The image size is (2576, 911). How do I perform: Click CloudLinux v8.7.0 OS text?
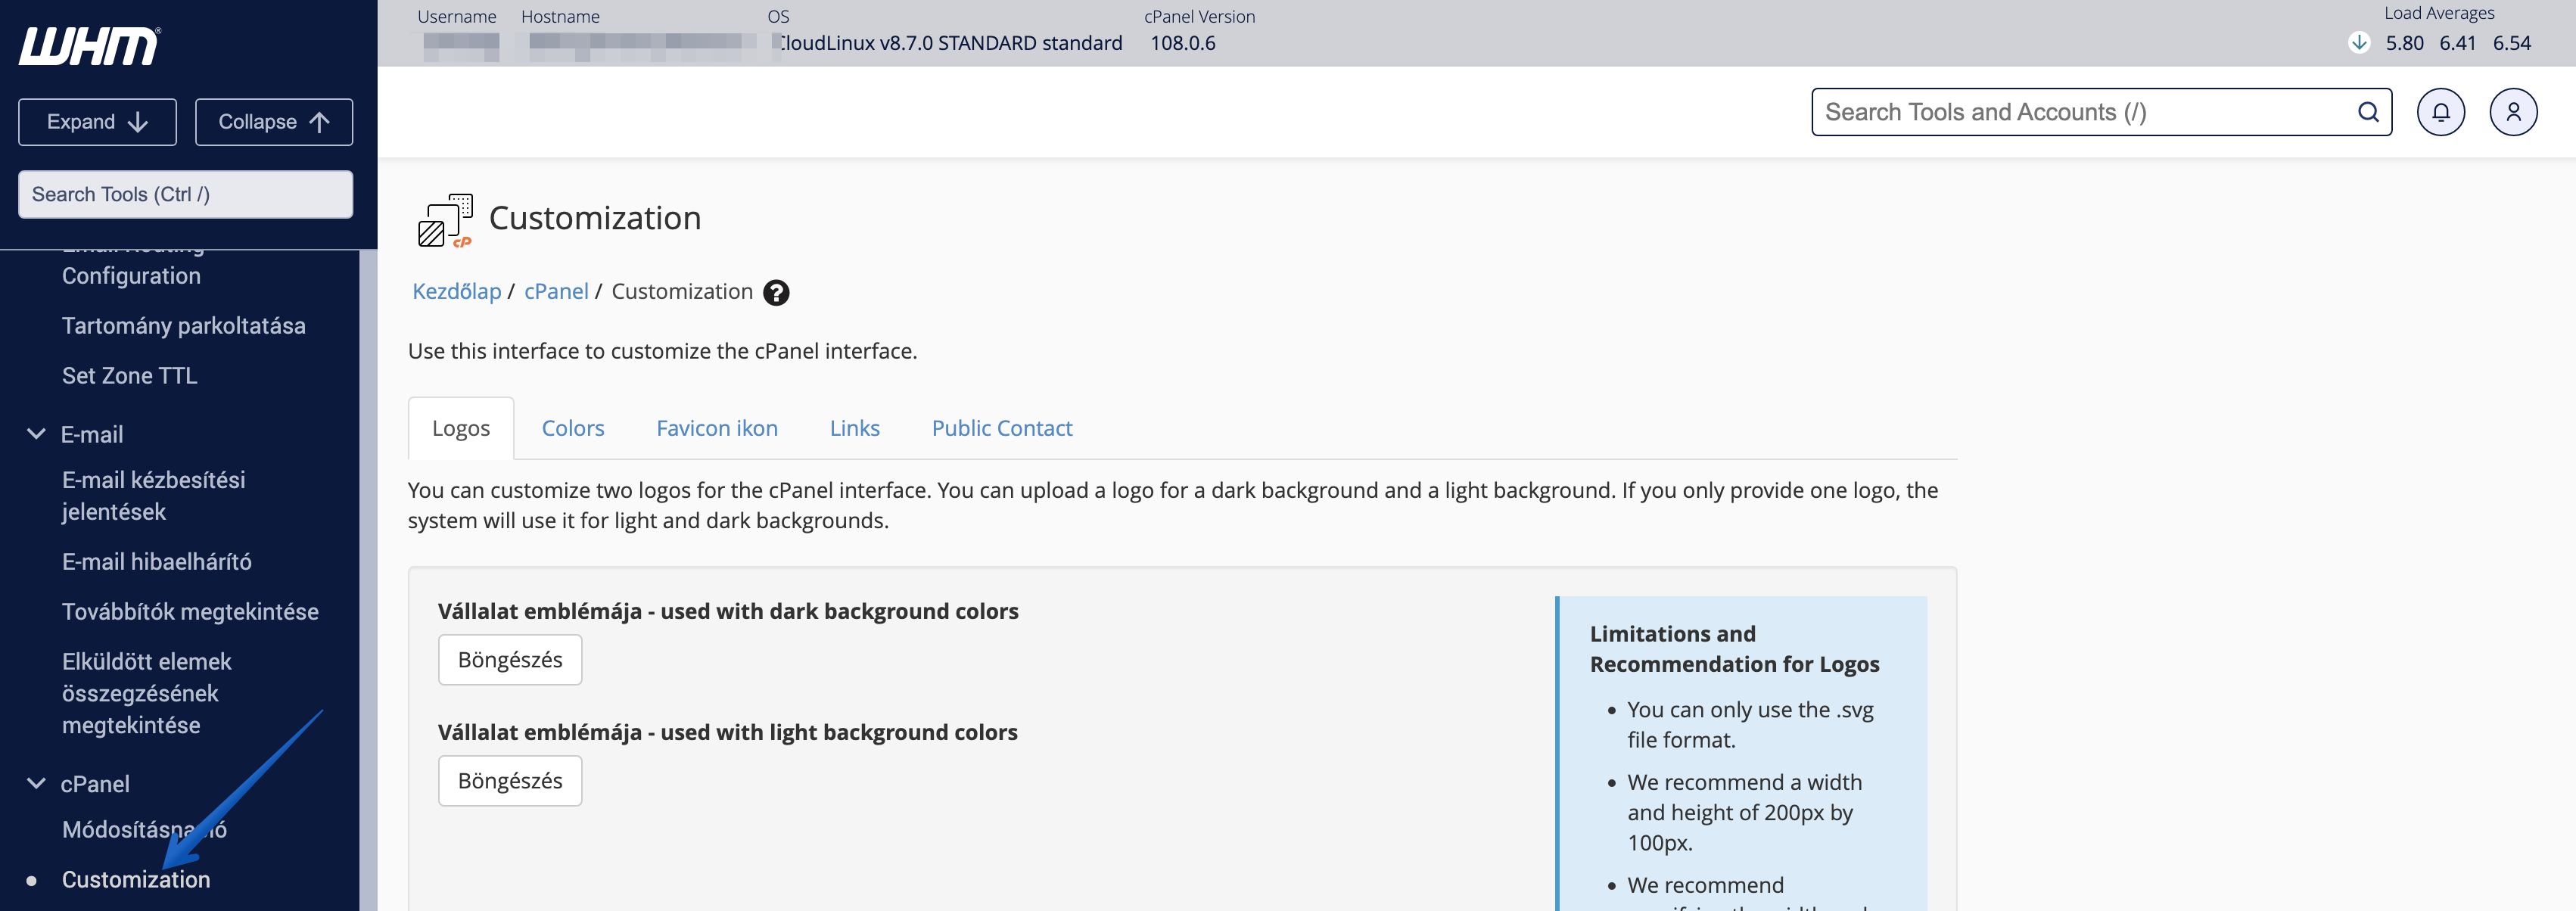[949, 43]
